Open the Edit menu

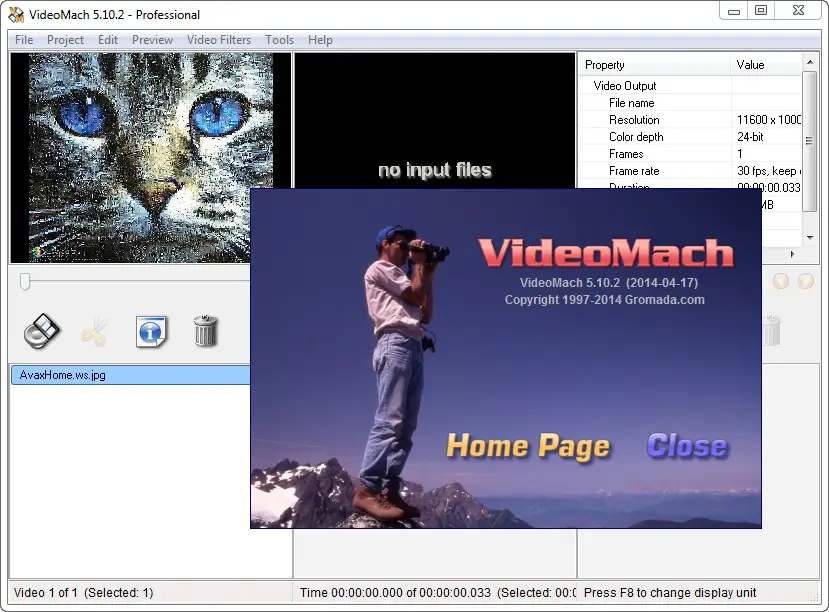108,40
